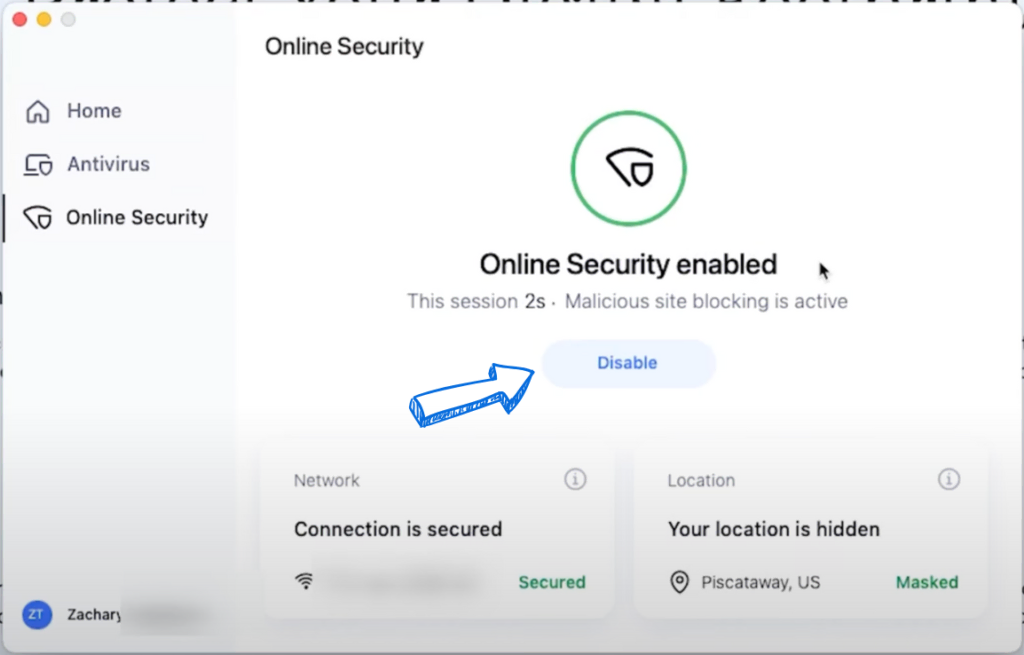Click the Wi-Fi icon in Network card
The width and height of the screenshot is (1024, 655).
305,581
